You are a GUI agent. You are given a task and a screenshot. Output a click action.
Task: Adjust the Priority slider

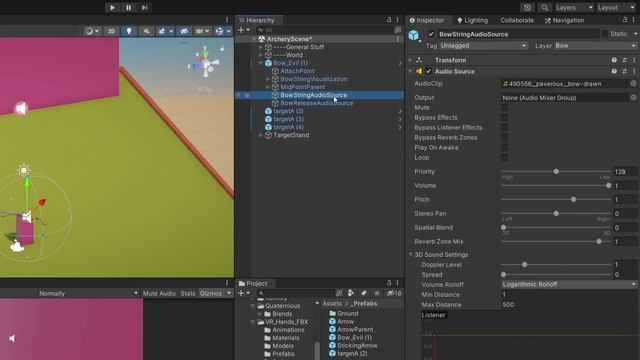(x=556, y=171)
